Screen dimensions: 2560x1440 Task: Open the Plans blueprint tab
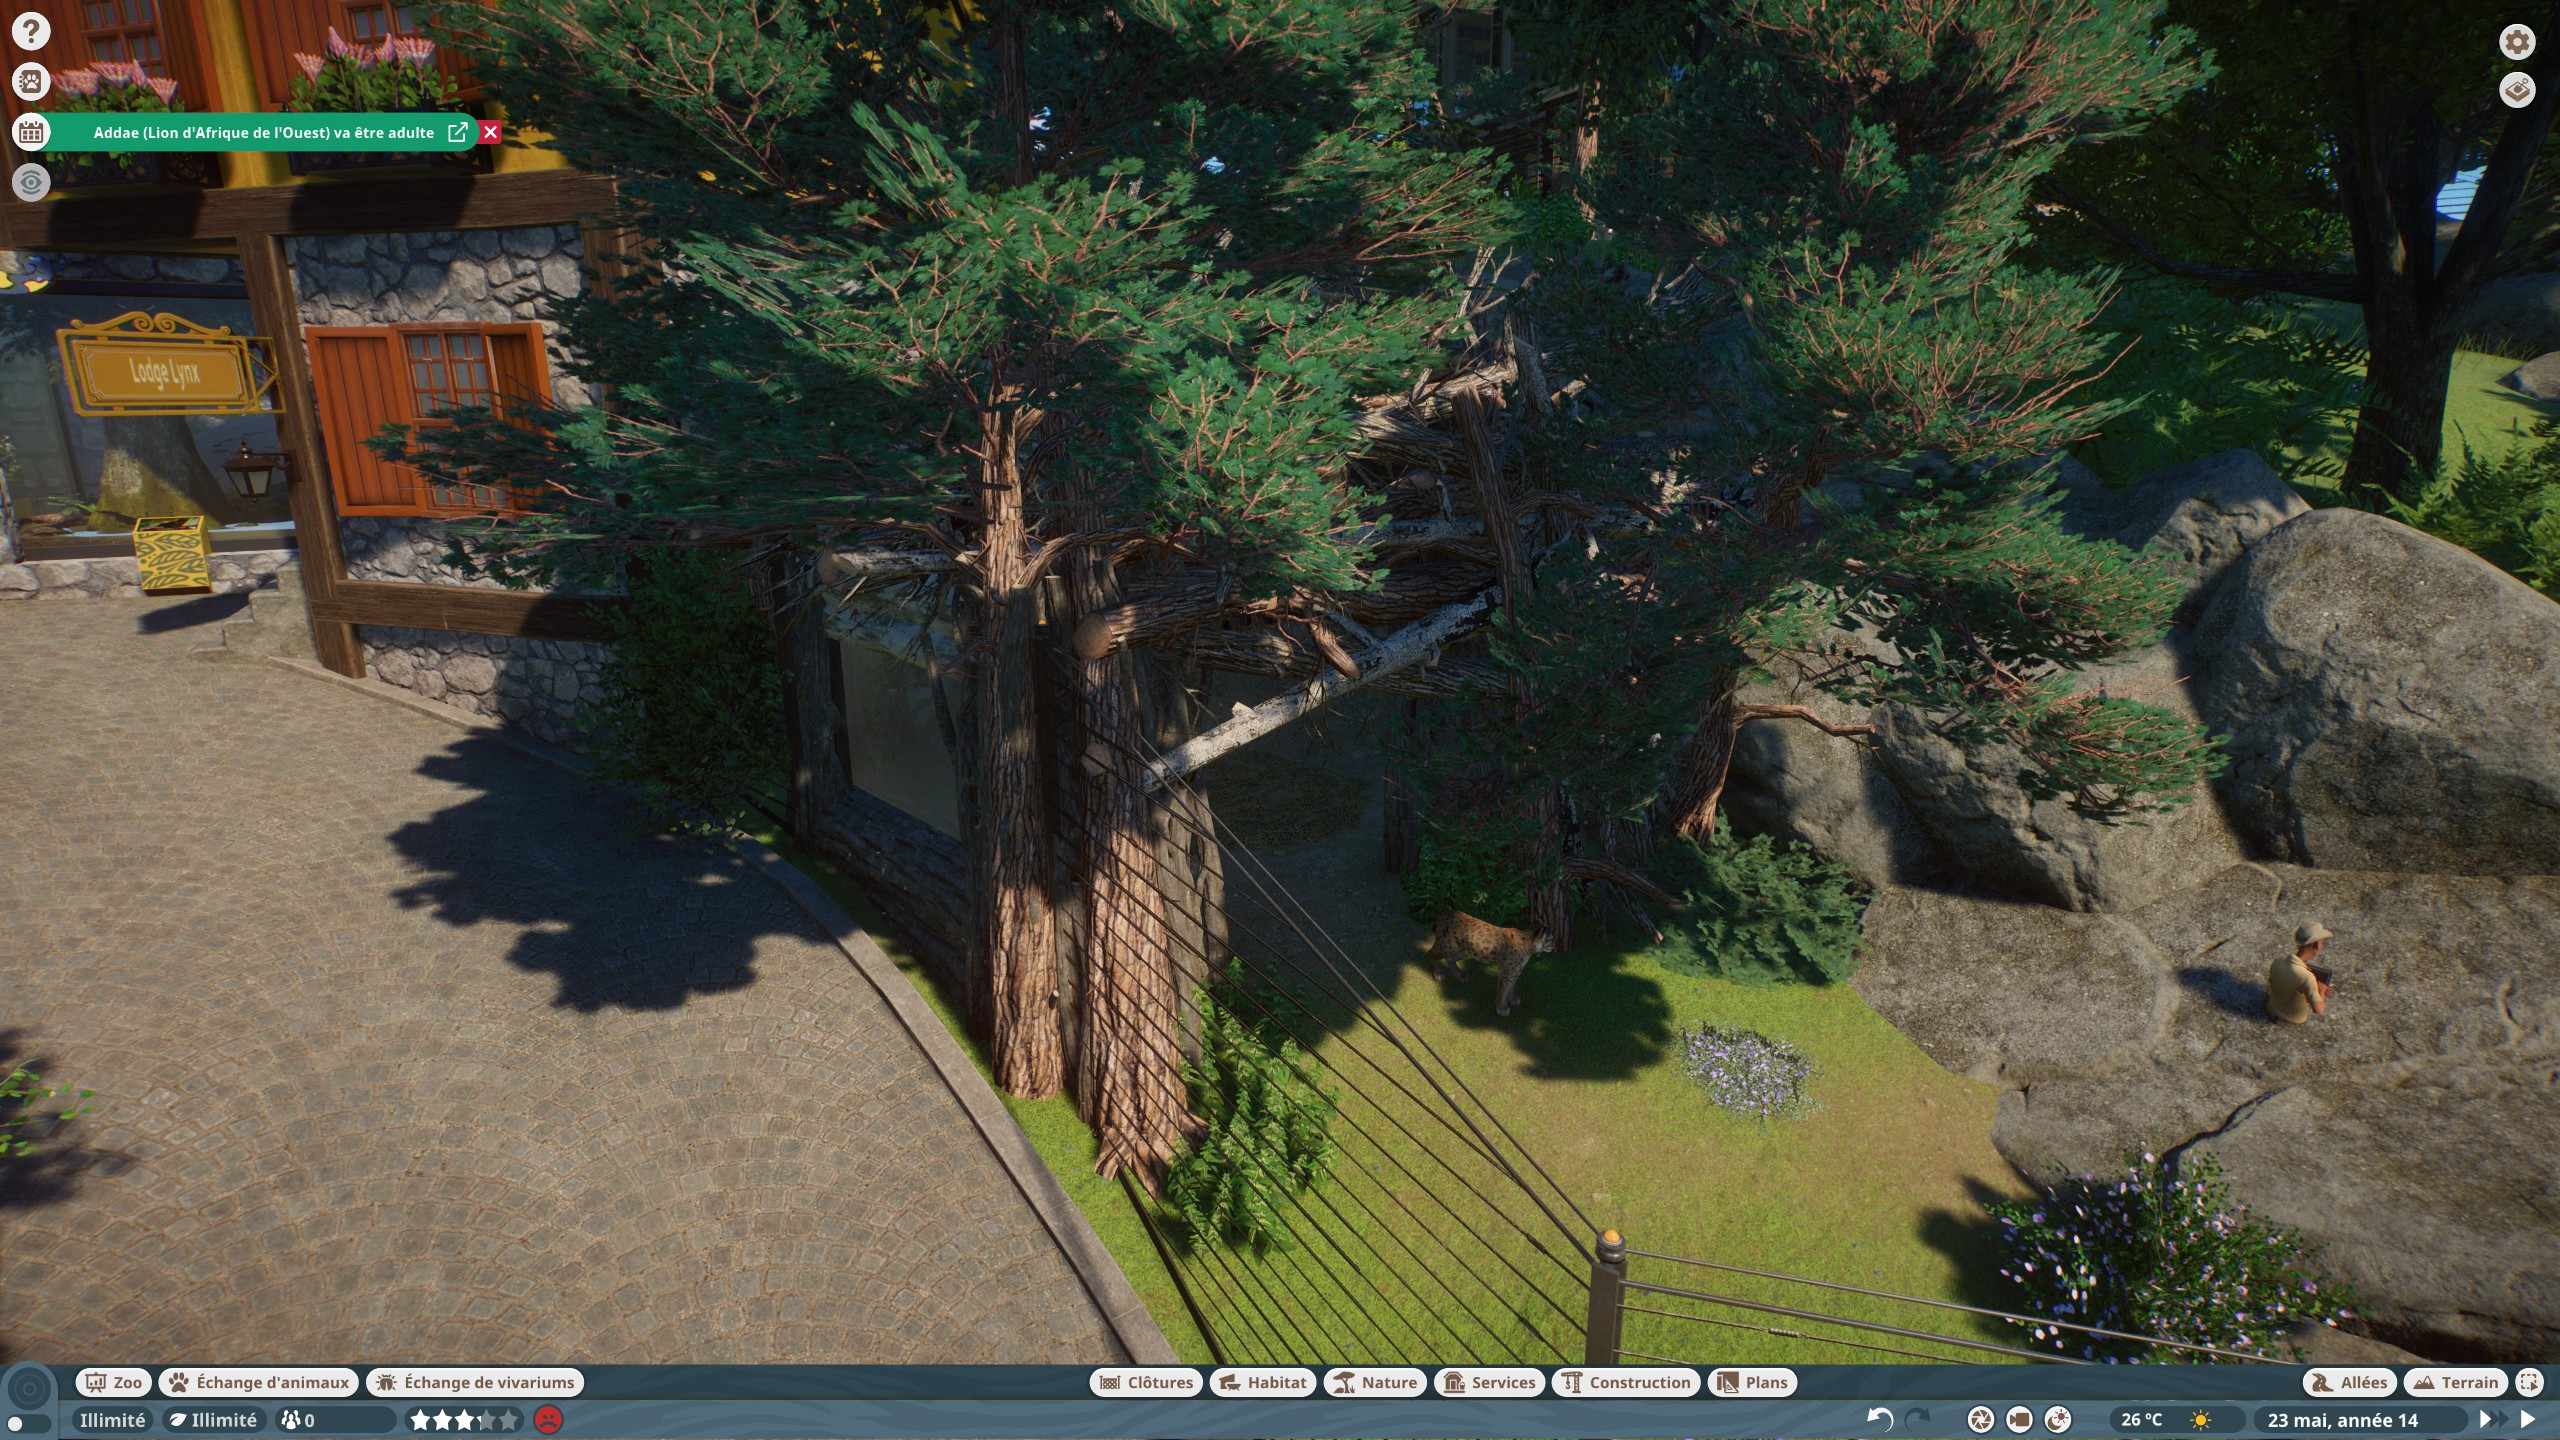[x=1753, y=1383]
